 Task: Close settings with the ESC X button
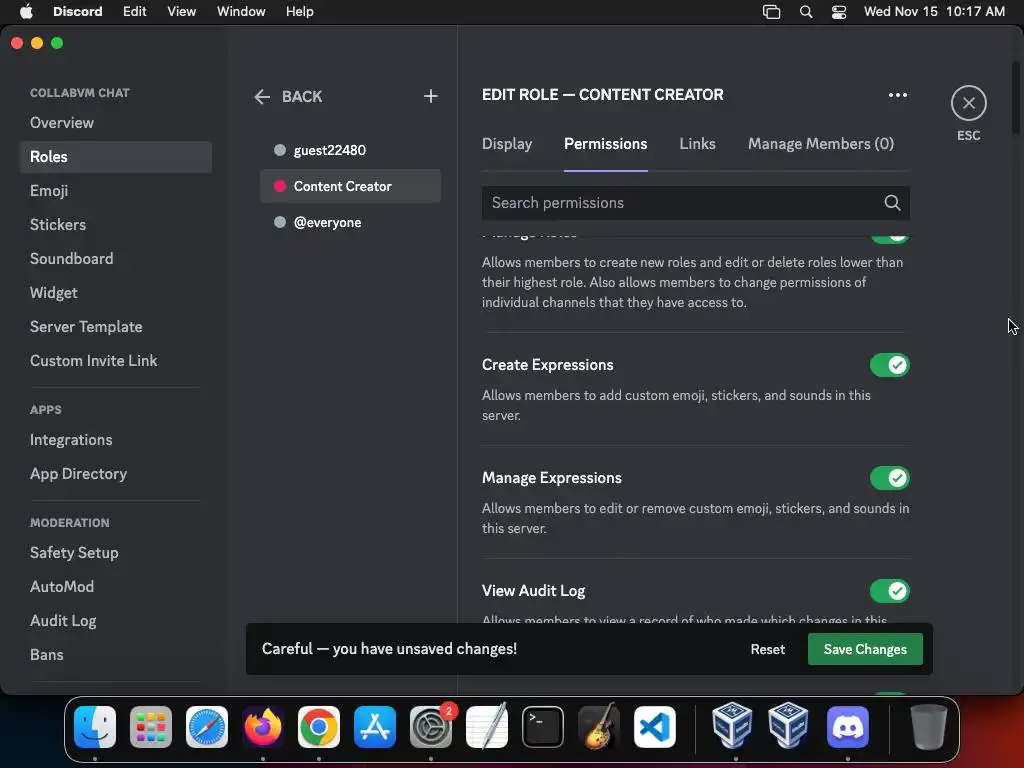[x=968, y=103]
